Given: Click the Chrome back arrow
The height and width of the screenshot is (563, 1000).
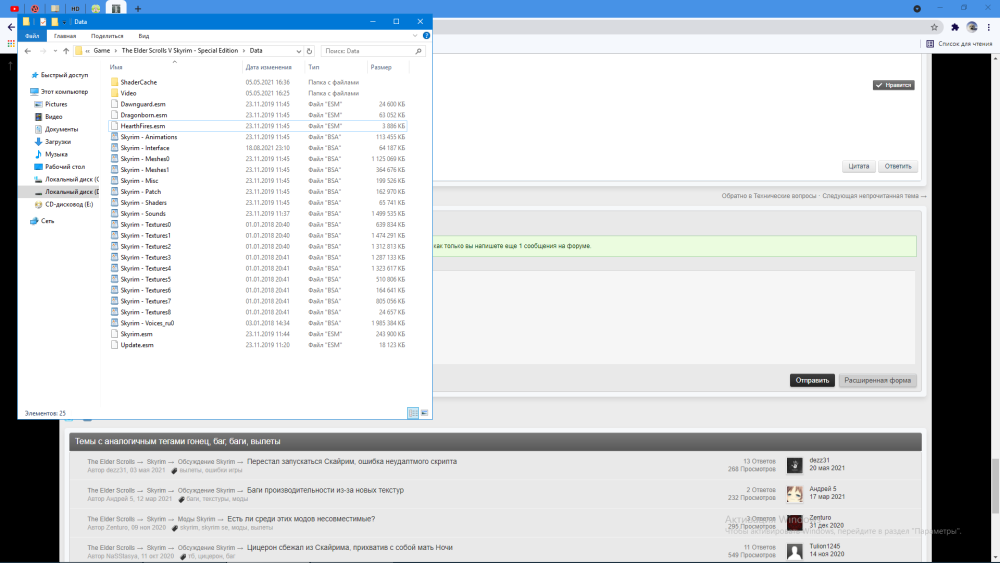Looking at the screenshot, I should coord(11,27).
